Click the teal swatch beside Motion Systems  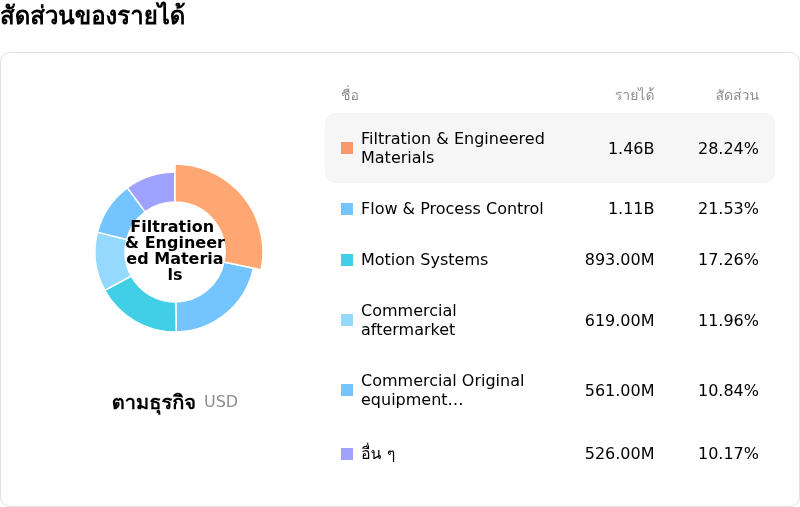(347, 260)
